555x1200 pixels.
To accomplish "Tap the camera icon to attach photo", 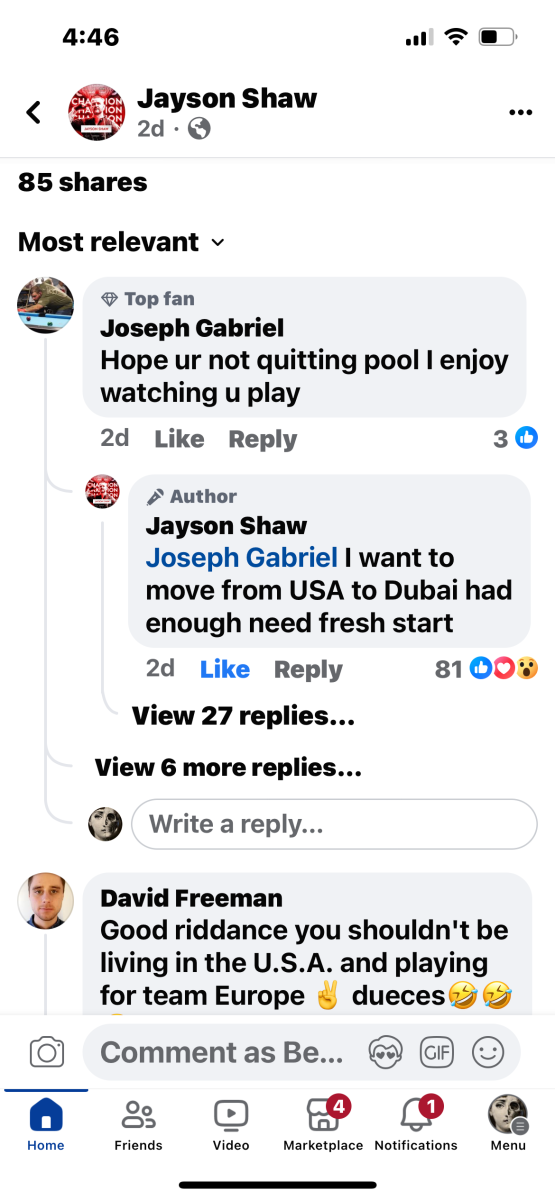I will [47, 1052].
